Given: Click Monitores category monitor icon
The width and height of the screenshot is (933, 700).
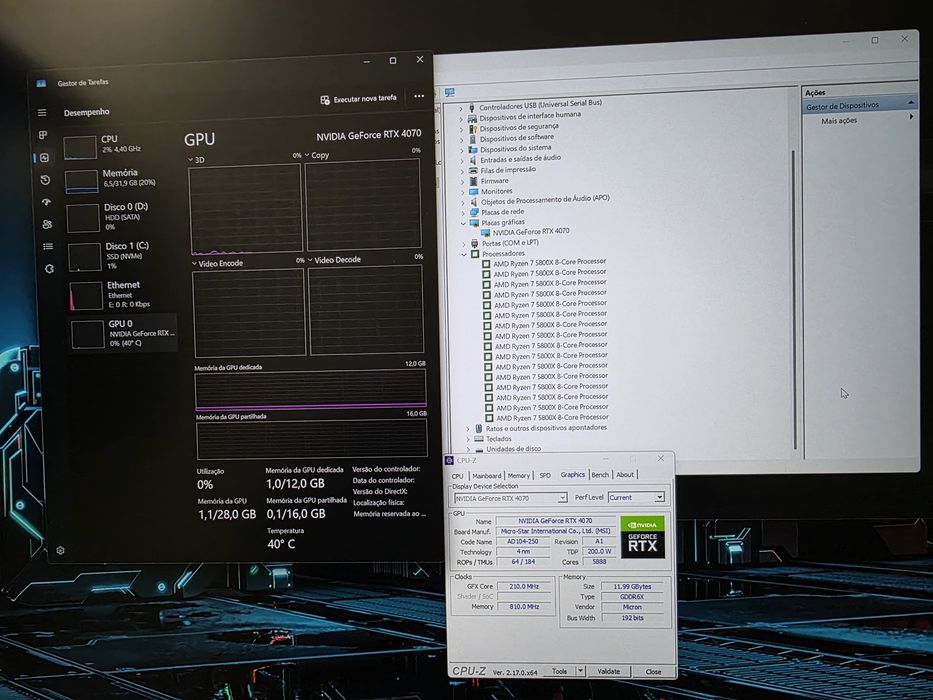Looking at the screenshot, I should pos(474,192).
